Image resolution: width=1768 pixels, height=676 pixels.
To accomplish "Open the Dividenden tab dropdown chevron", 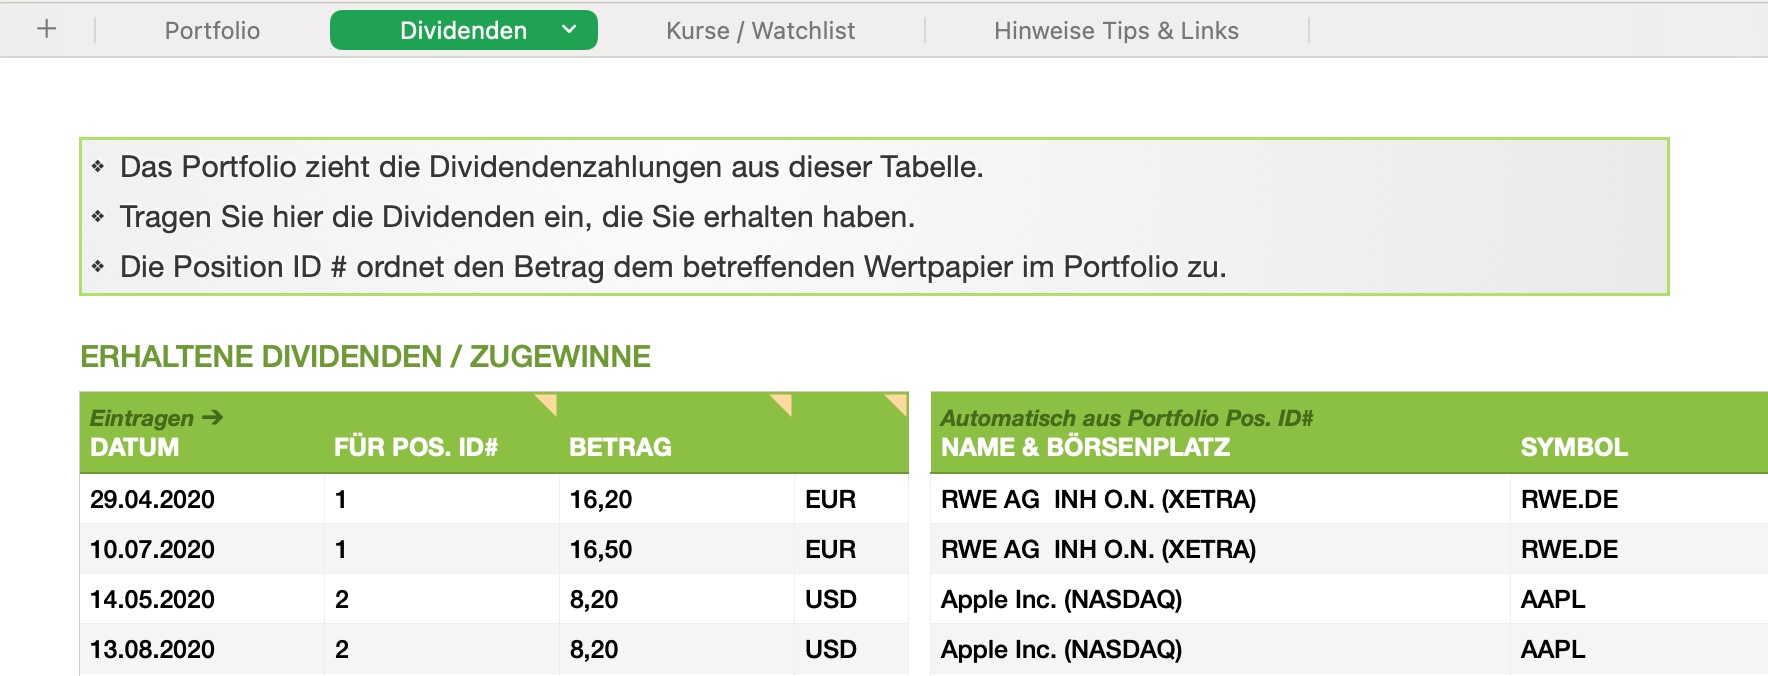I will coord(569,30).
